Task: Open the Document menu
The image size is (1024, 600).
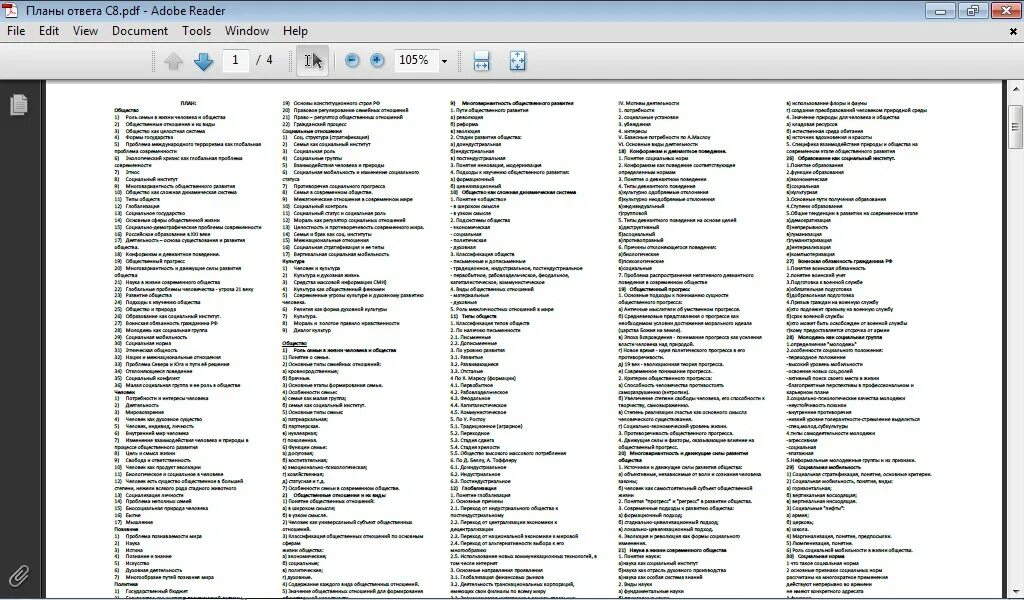Action: click(140, 31)
